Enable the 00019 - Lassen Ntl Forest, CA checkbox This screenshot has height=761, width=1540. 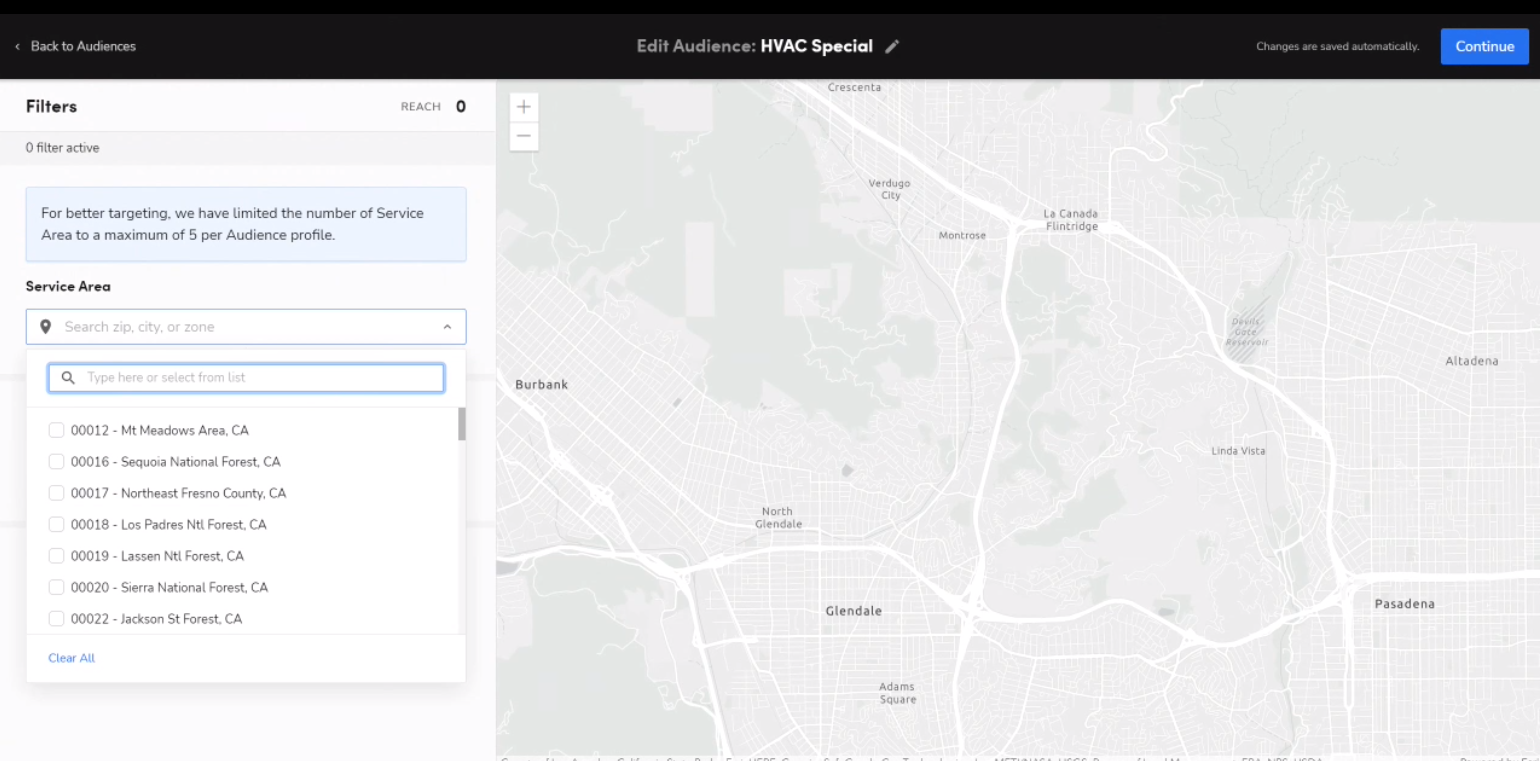tap(57, 556)
